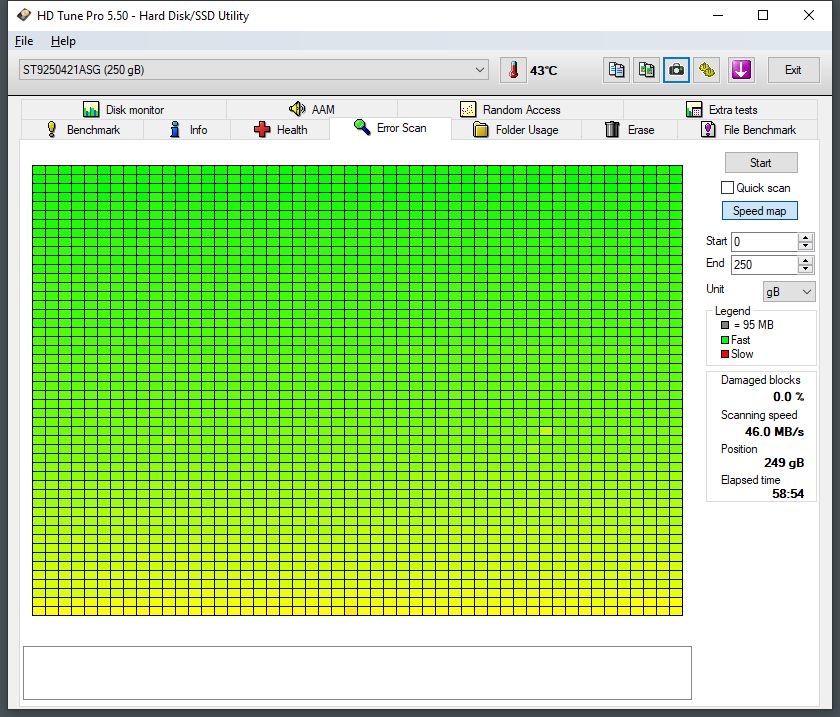840x717 pixels.
Task: Open options with the wrench icon
Action: click(x=707, y=70)
